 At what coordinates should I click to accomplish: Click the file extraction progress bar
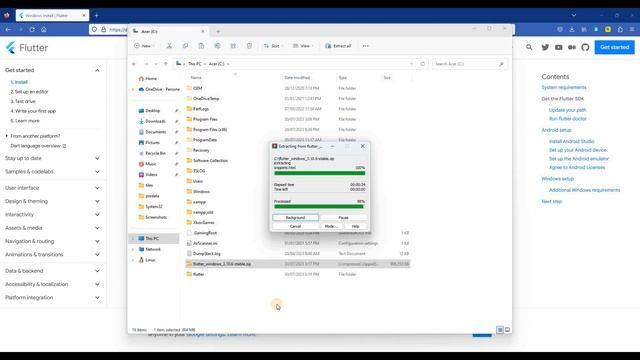(x=320, y=173)
